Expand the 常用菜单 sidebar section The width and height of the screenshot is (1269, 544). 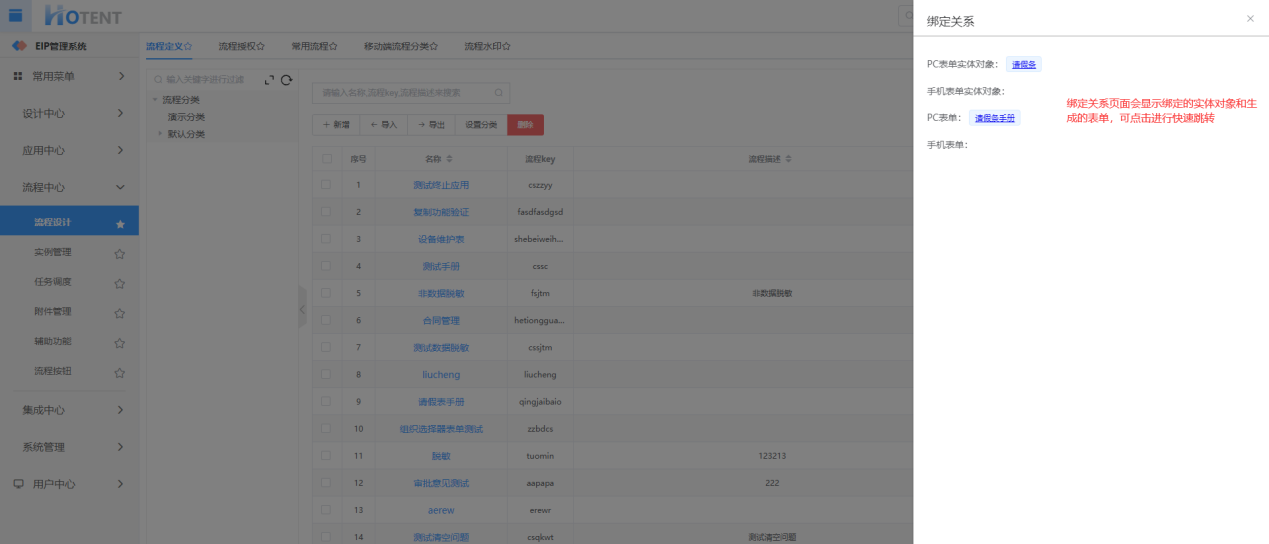[x=120, y=76]
